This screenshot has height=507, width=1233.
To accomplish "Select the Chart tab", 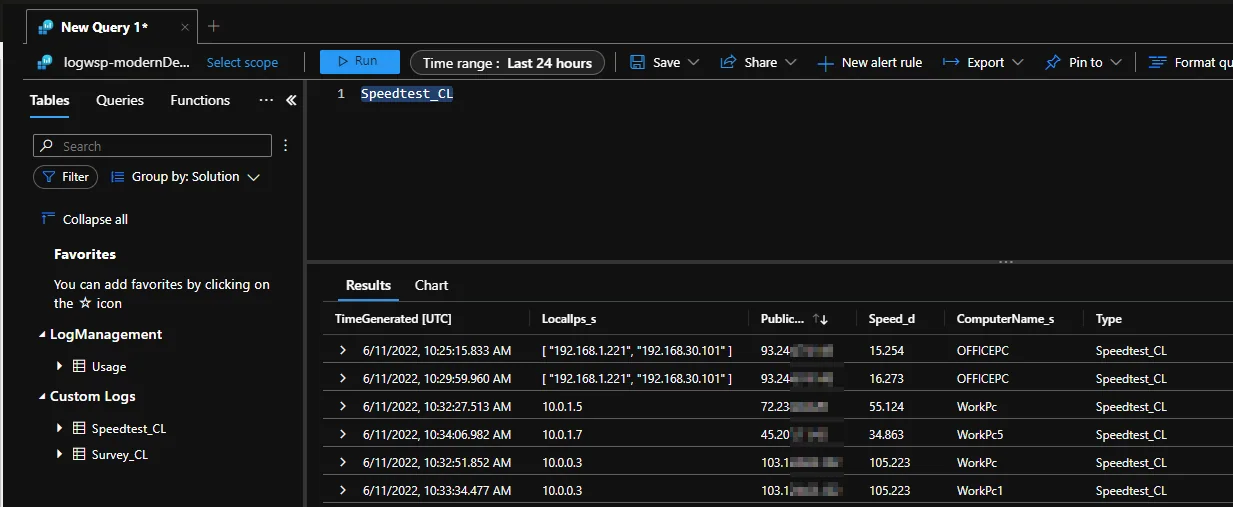I will pyautogui.click(x=431, y=285).
